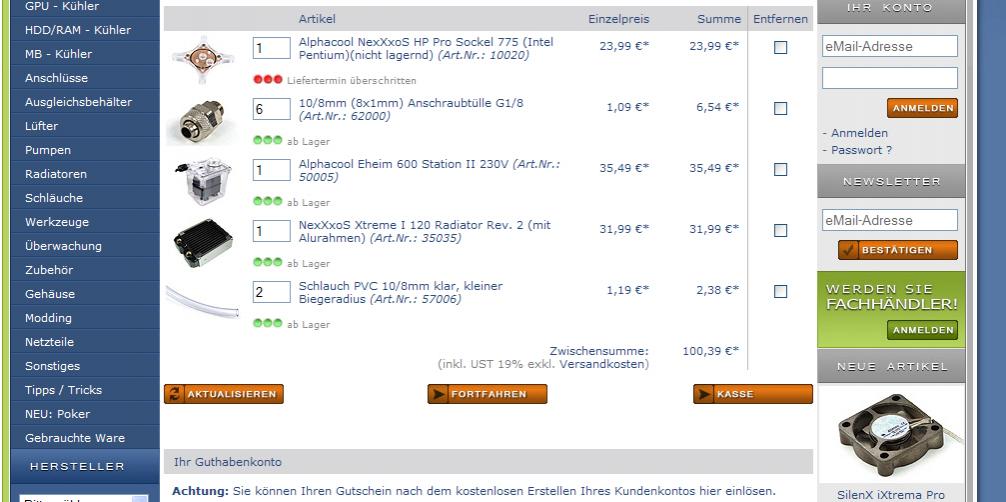This screenshot has height=502, width=1006.
Task: Click quantity field for Eheim 600 Station II
Action: (271, 170)
